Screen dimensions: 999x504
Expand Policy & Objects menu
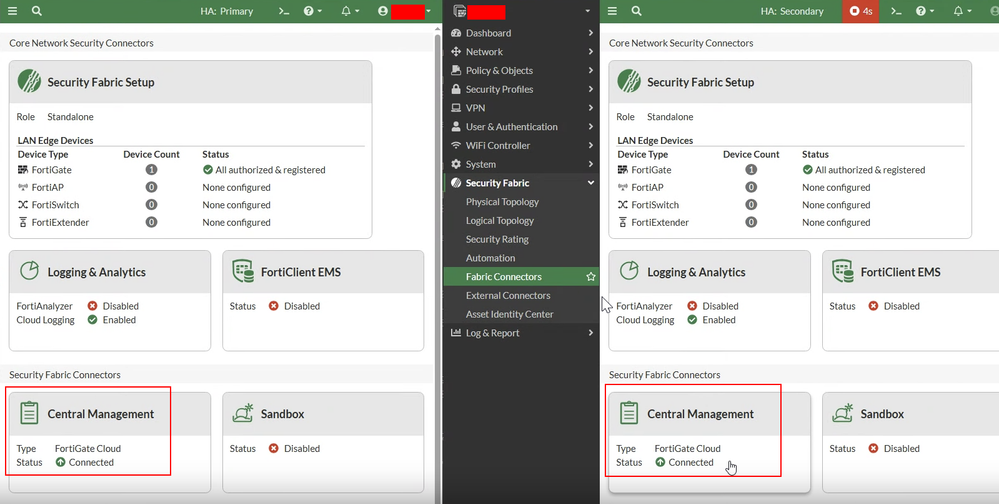click(521, 71)
